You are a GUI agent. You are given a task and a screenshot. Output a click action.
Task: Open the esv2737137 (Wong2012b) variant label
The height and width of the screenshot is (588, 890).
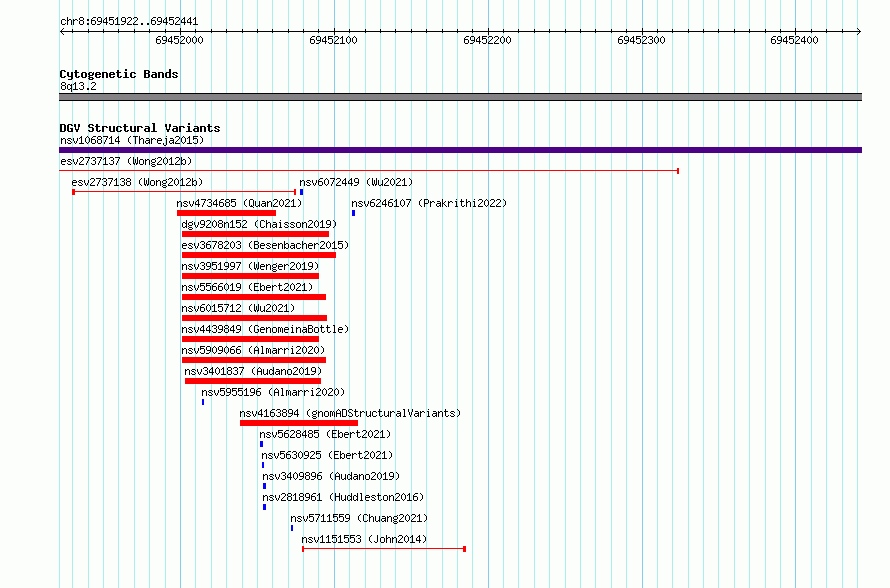[x=126, y=161]
